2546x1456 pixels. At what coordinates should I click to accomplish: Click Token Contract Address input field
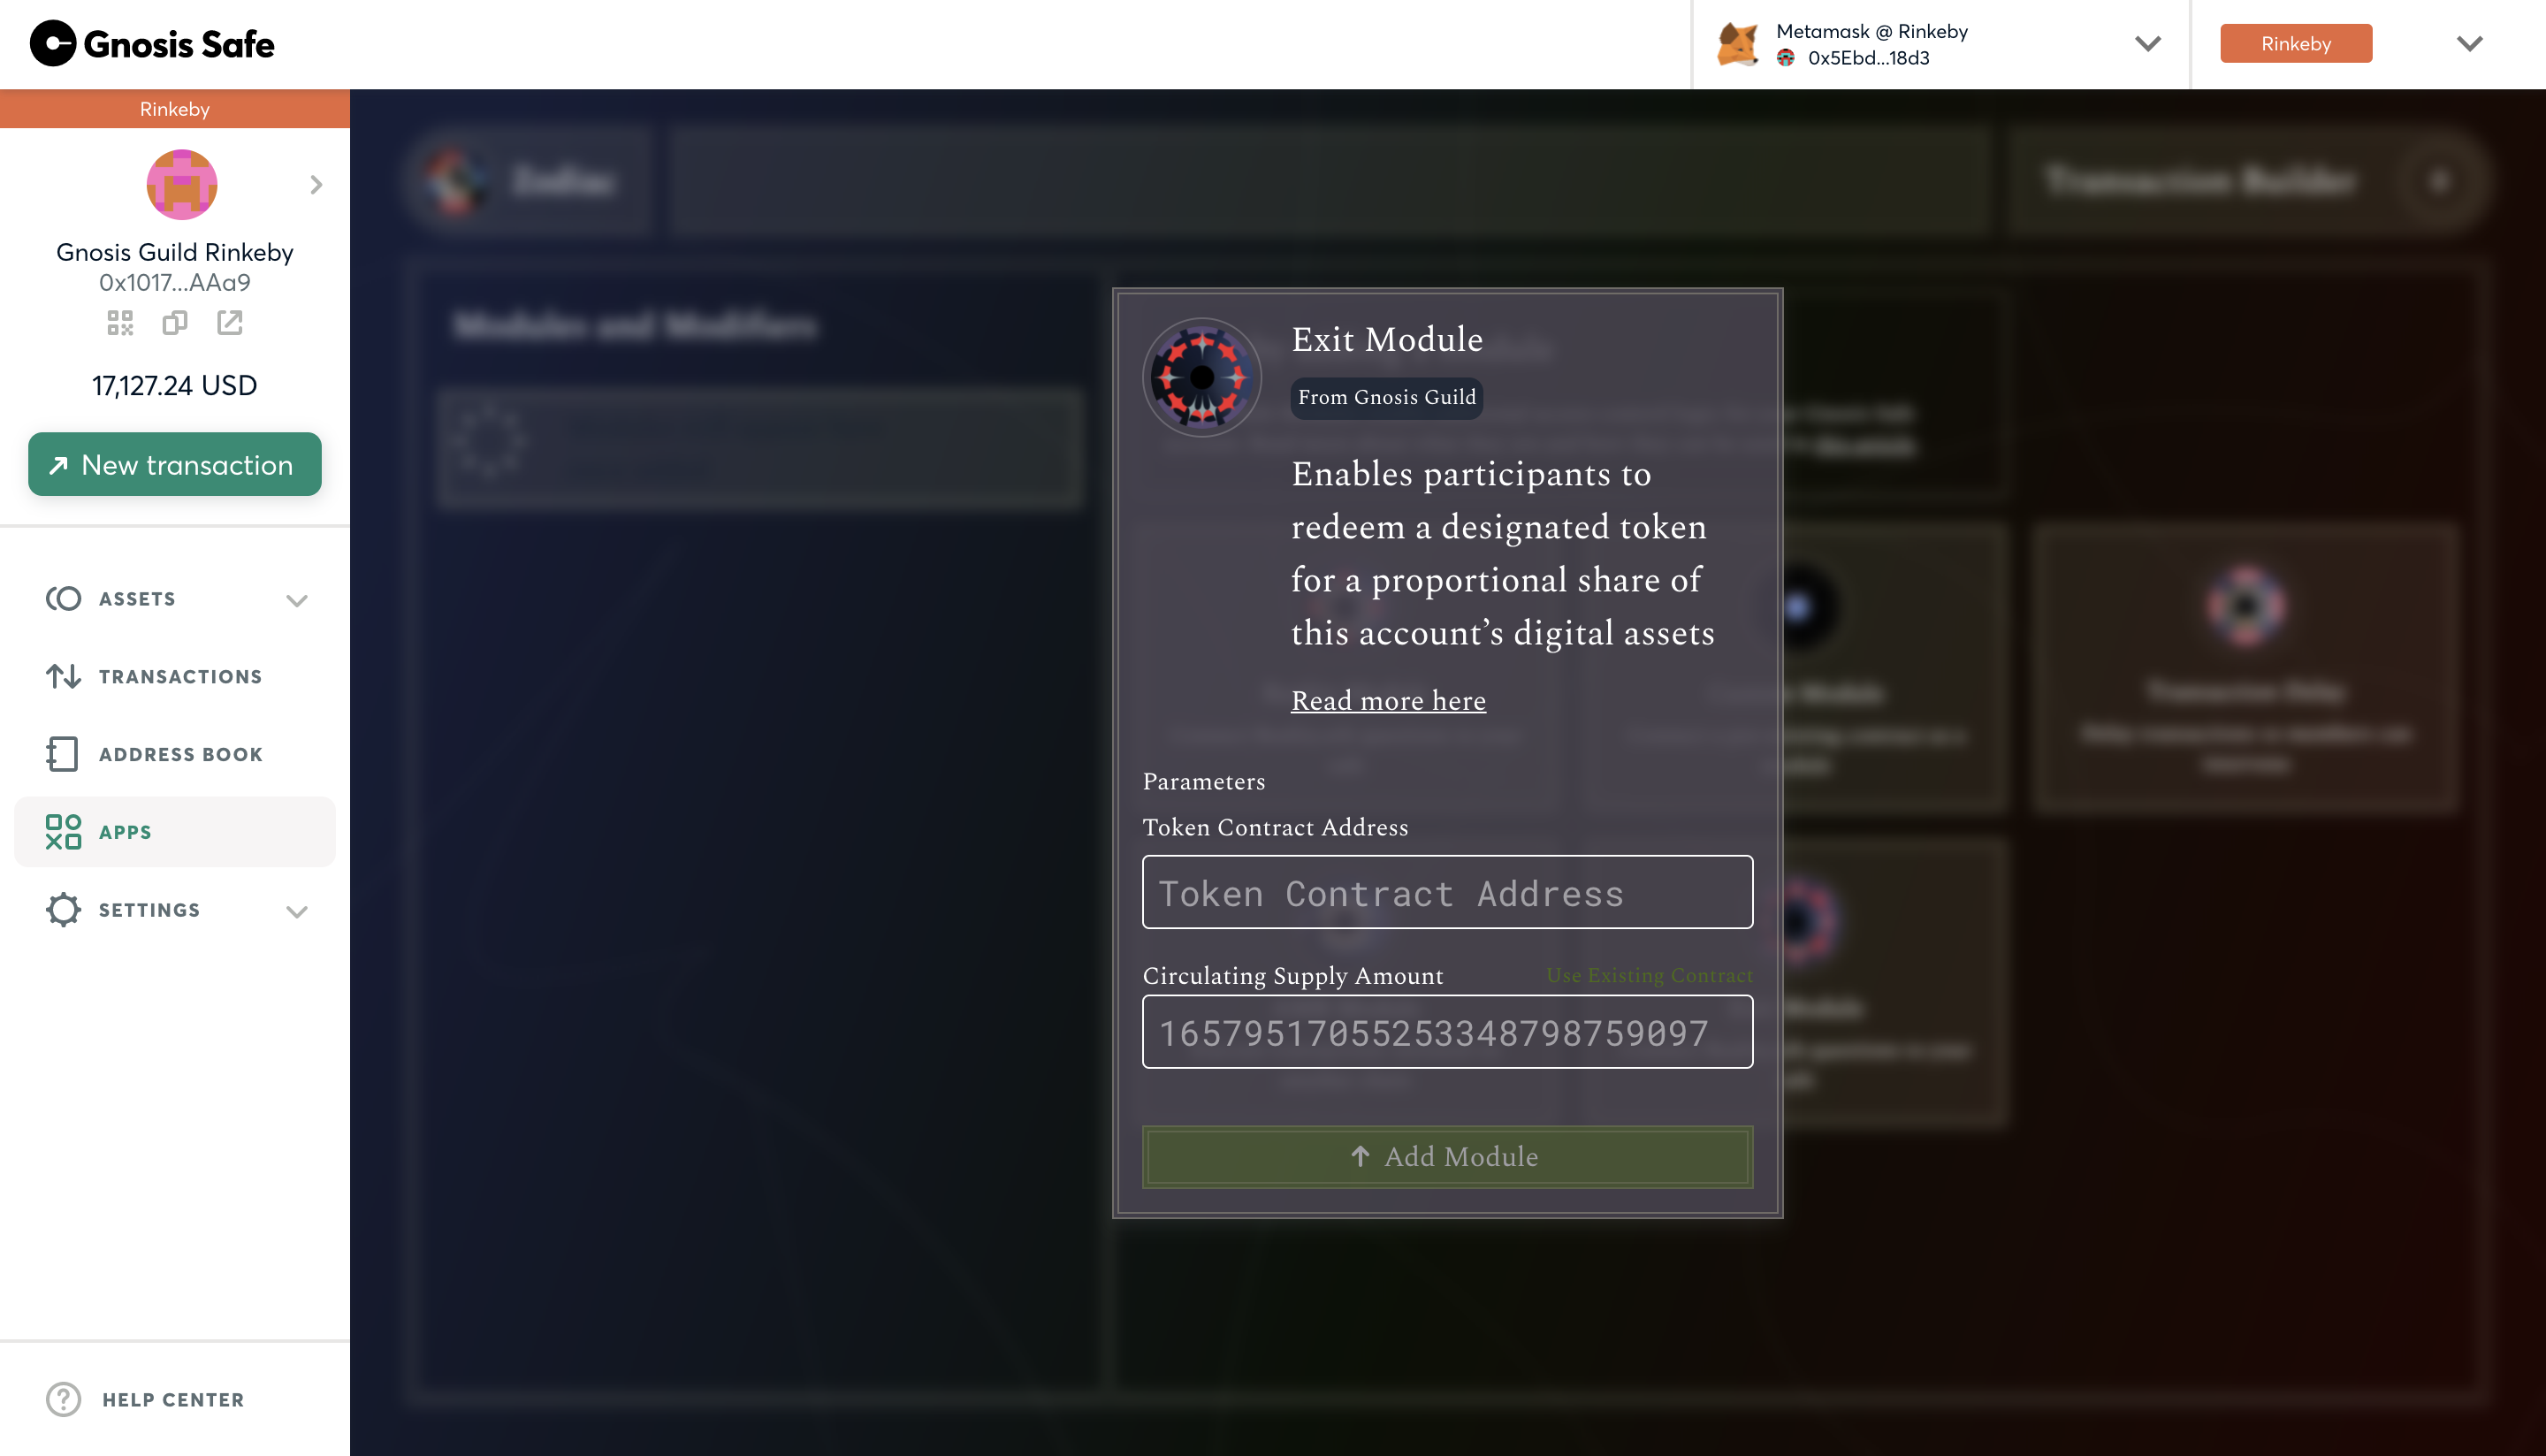(1448, 891)
